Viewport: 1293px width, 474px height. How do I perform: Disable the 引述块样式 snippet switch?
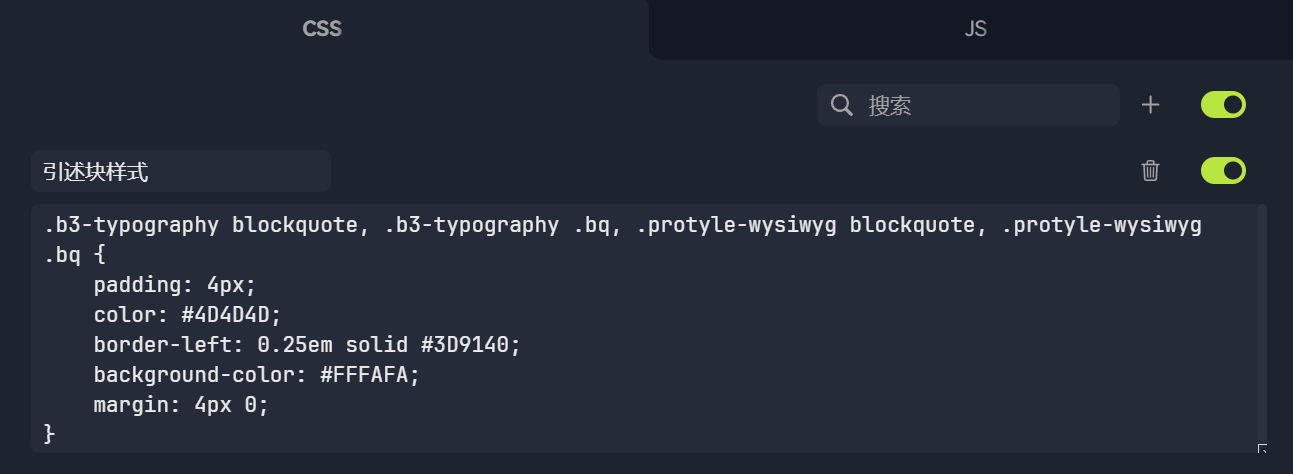pos(1223,171)
